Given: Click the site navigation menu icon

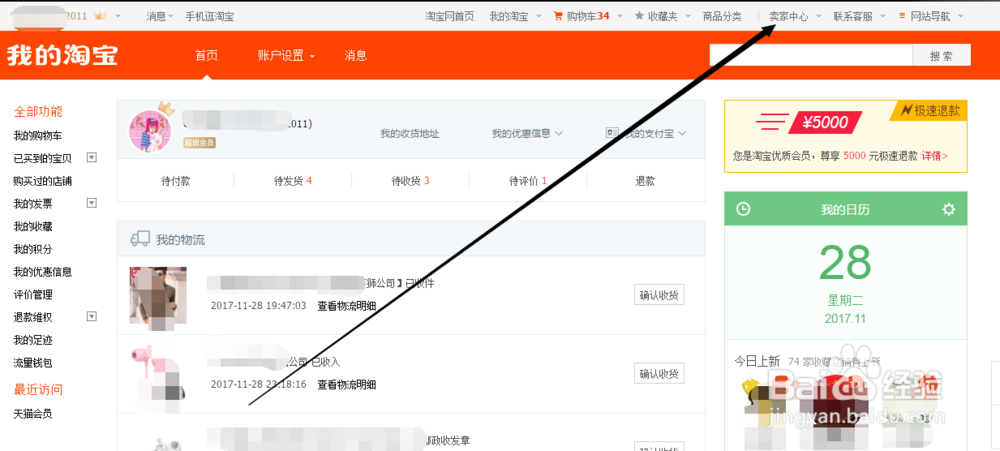Looking at the screenshot, I should 902,16.
